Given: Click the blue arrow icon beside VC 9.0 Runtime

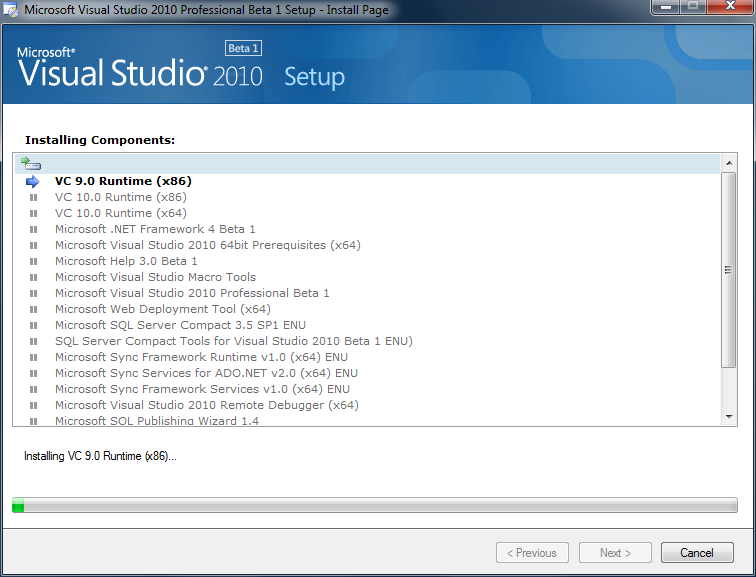Looking at the screenshot, I should pos(32,181).
